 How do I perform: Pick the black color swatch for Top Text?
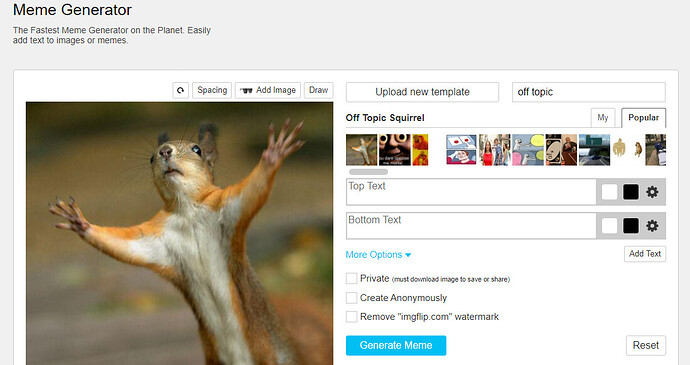(631, 192)
